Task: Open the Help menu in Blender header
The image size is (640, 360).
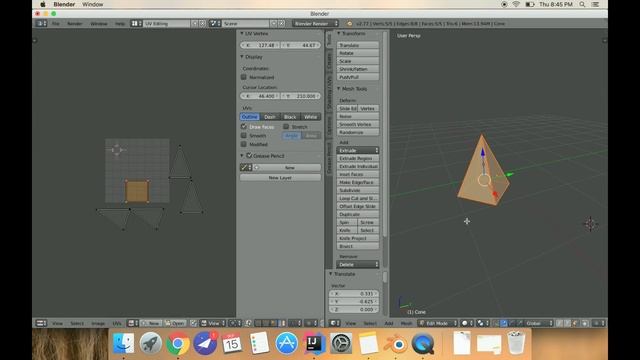Action: [120, 24]
